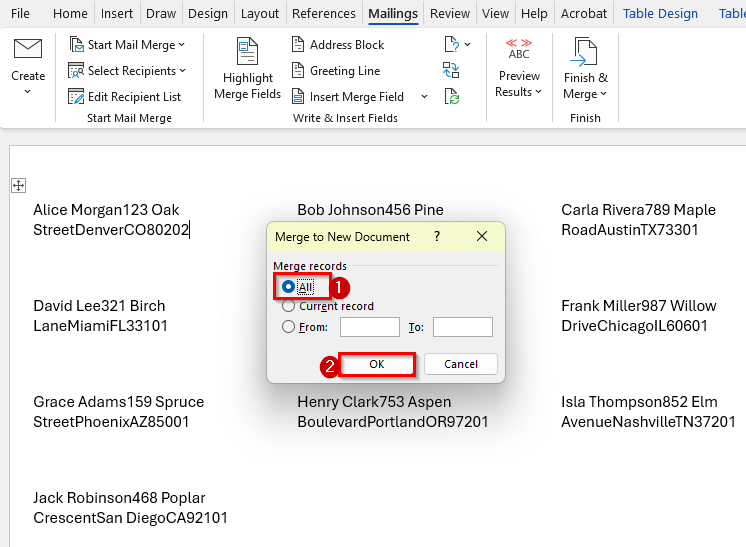The width and height of the screenshot is (746, 547).
Task: Select the All merge records option
Action: point(289,287)
